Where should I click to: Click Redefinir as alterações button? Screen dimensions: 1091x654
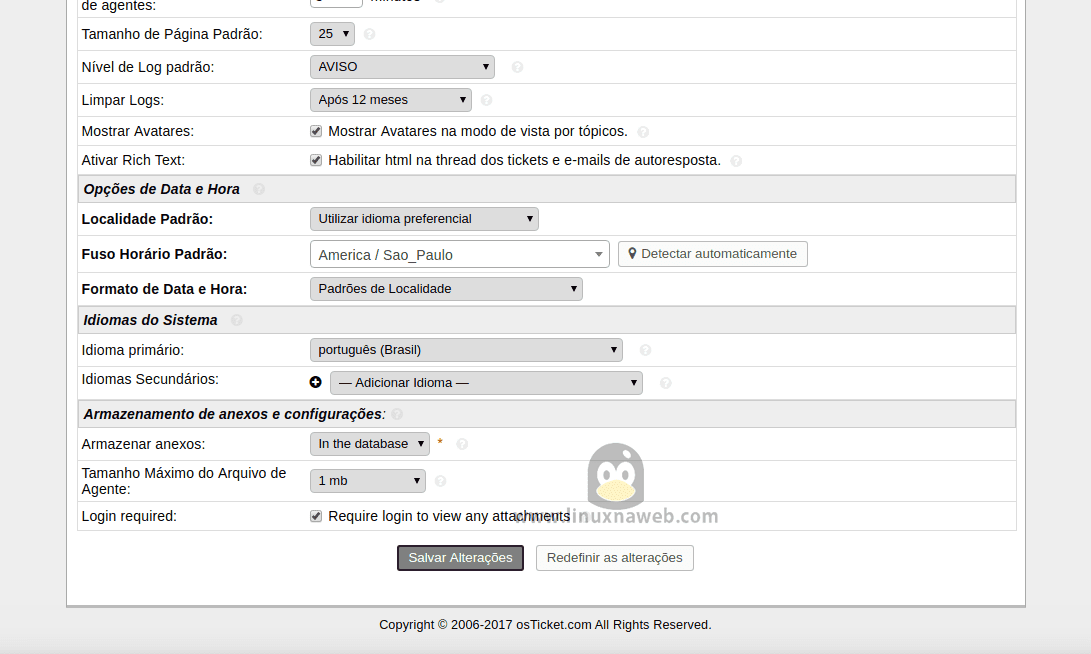tap(614, 558)
